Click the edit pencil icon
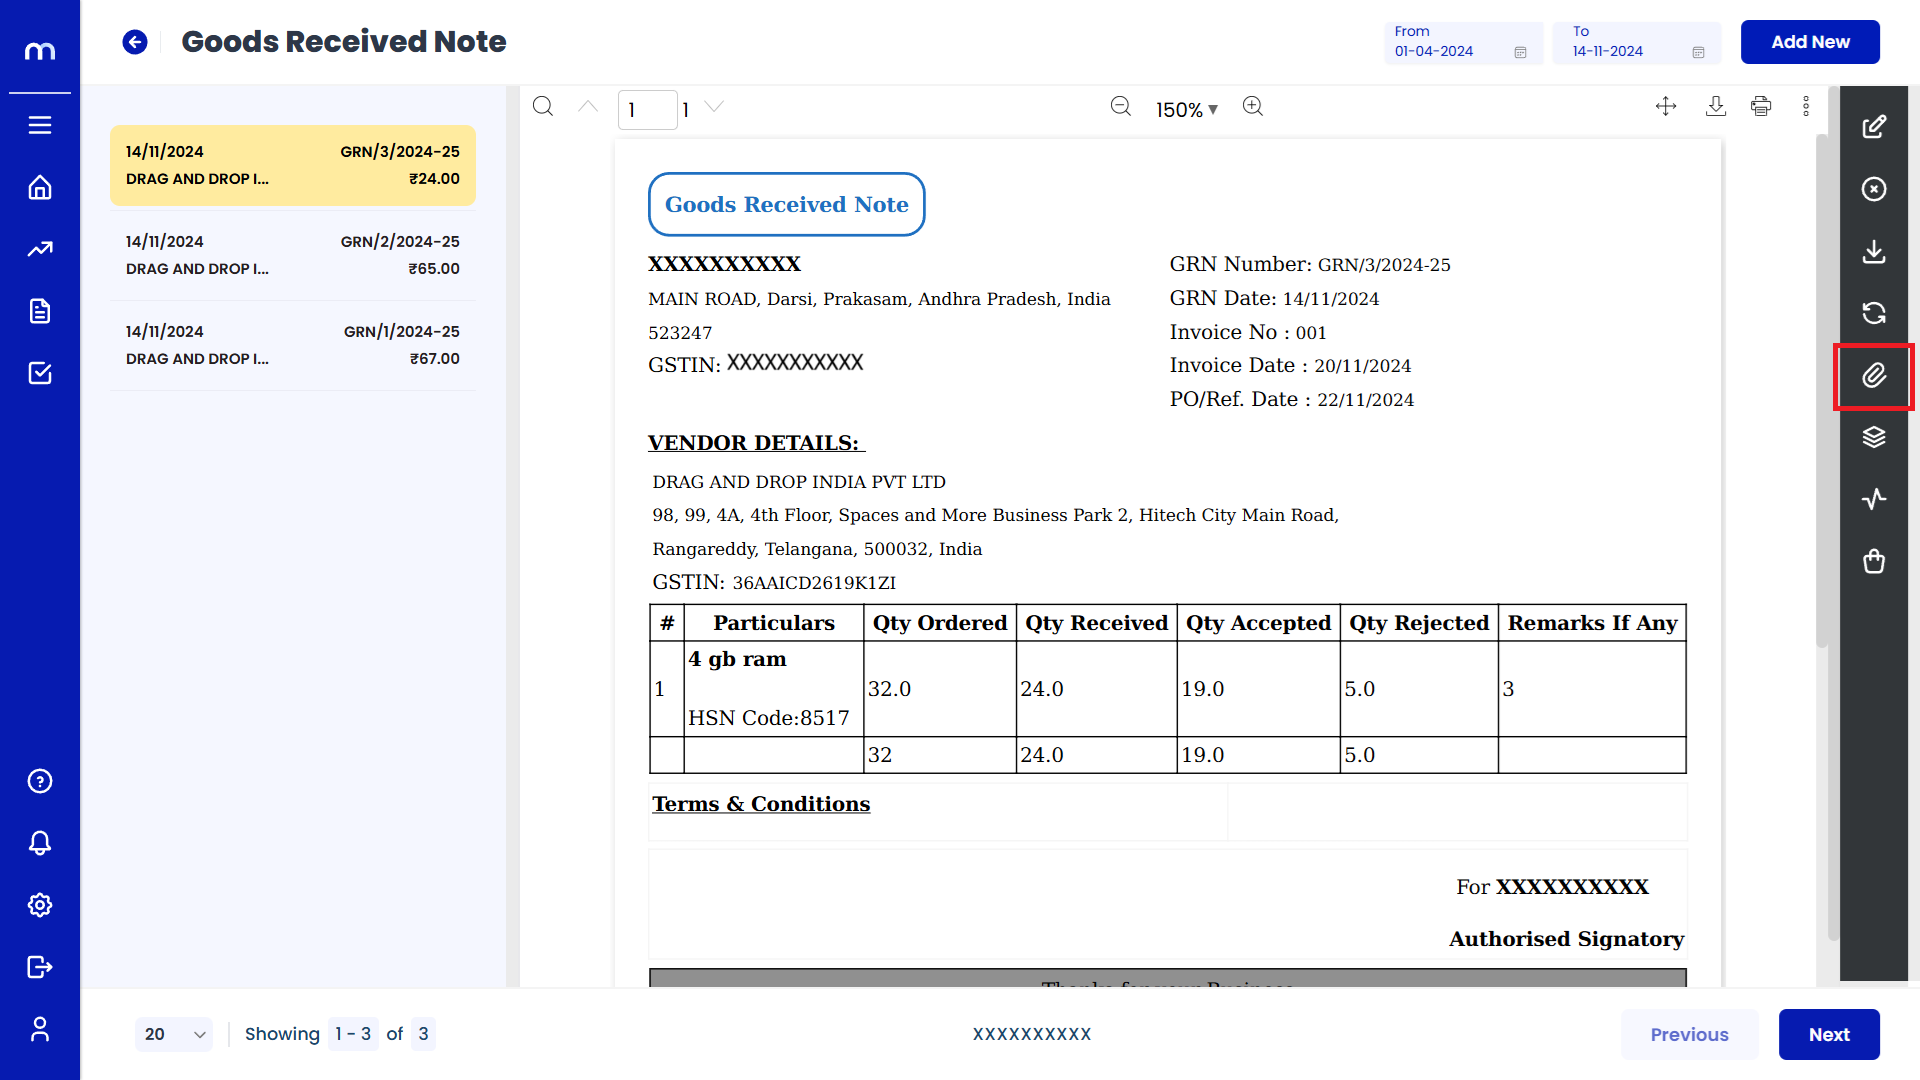 click(1873, 127)
